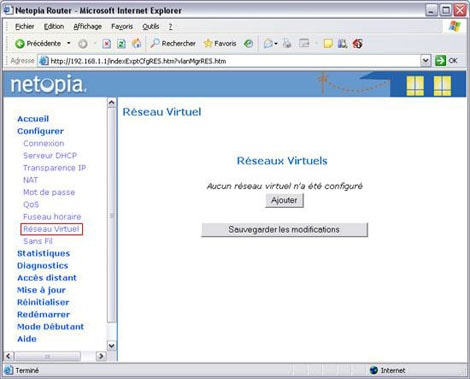
Task: Click the page icon beside the URL
Action: tap(44, 61)
